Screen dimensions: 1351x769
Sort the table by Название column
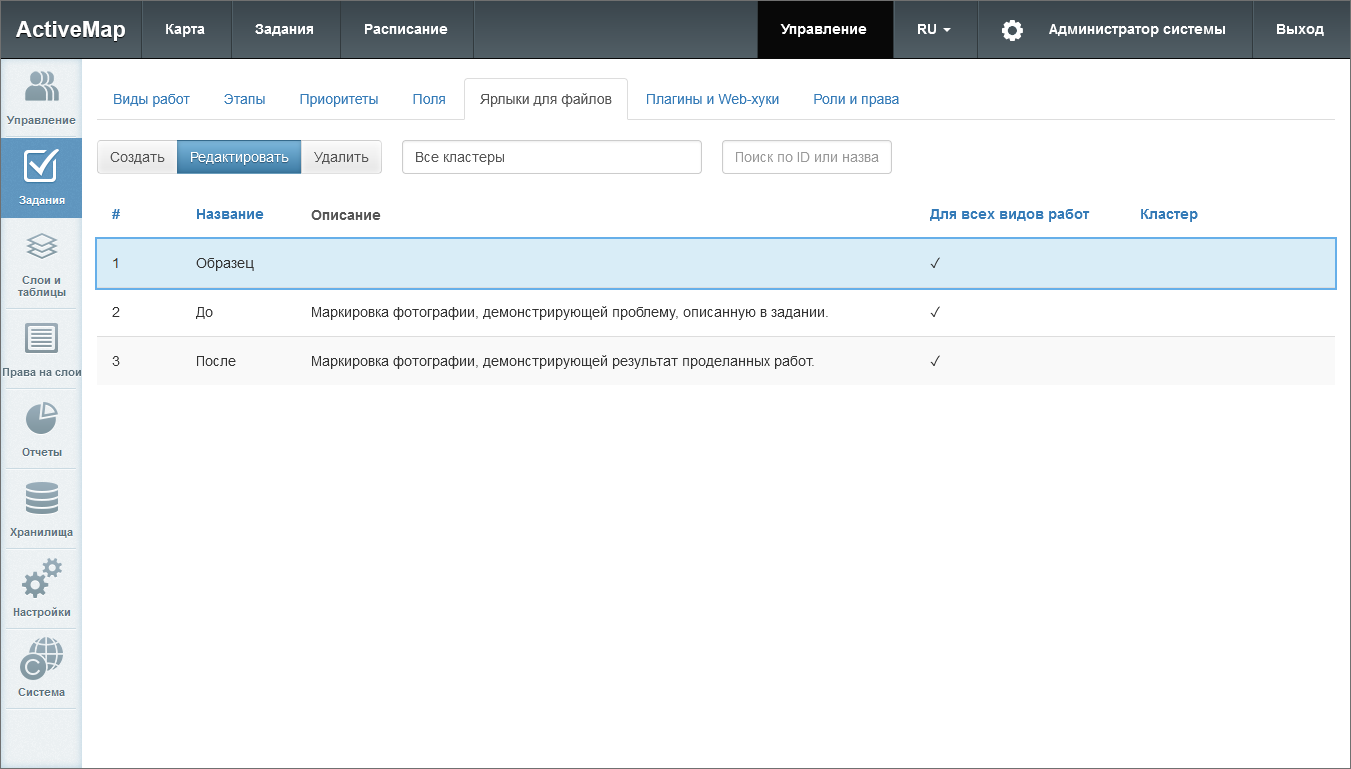(229, 214)
